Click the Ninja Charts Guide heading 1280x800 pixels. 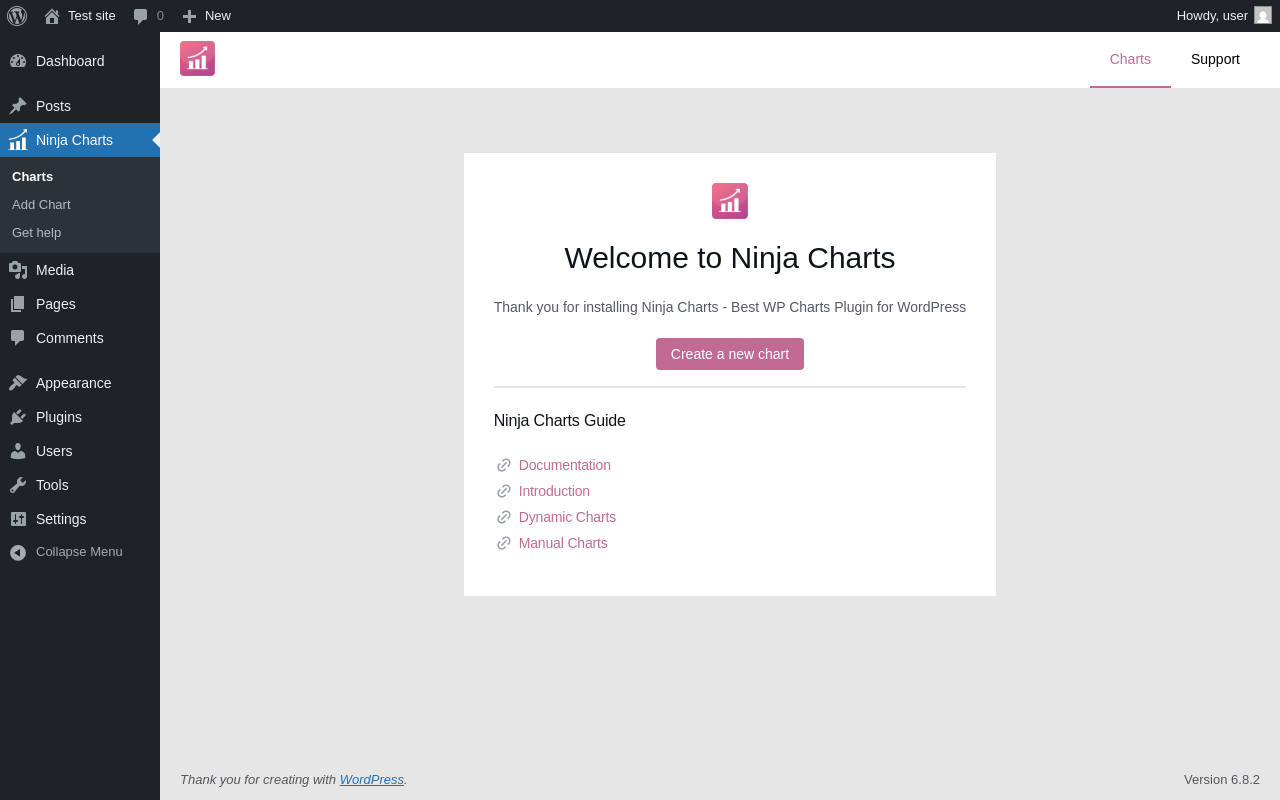coord(560,421)
